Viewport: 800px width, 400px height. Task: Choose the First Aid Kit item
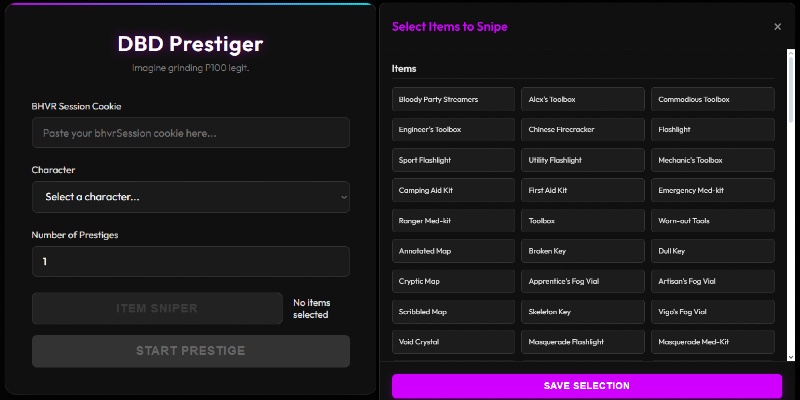584,190
